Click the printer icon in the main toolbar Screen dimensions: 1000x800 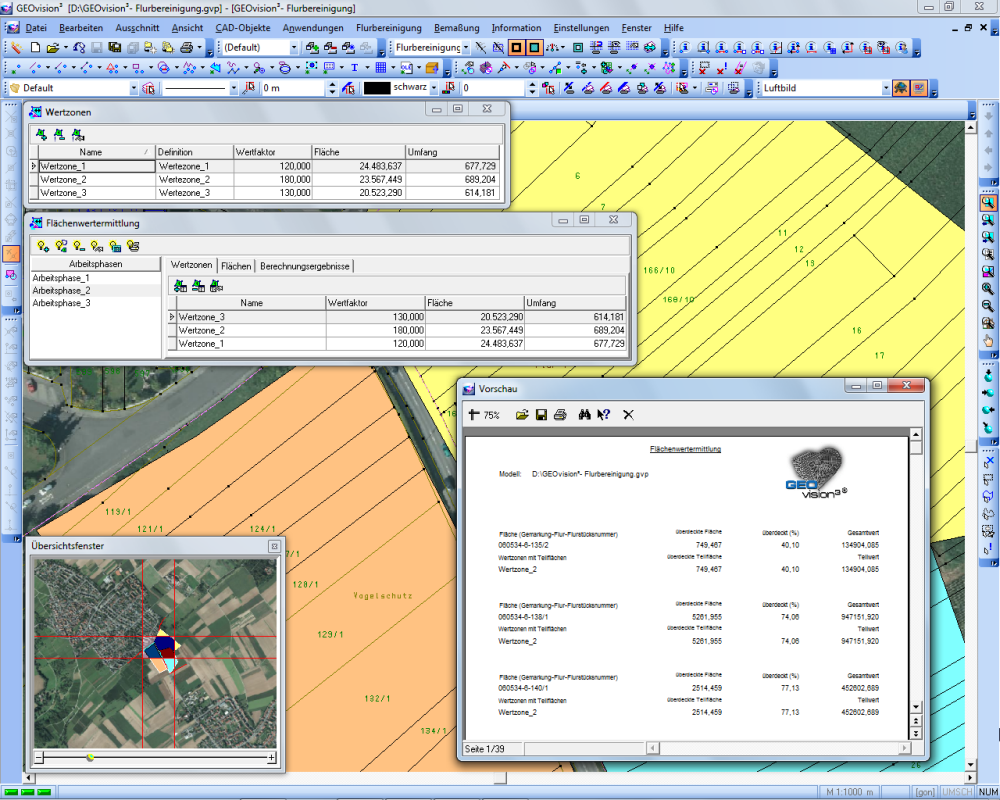coord(186,47)
